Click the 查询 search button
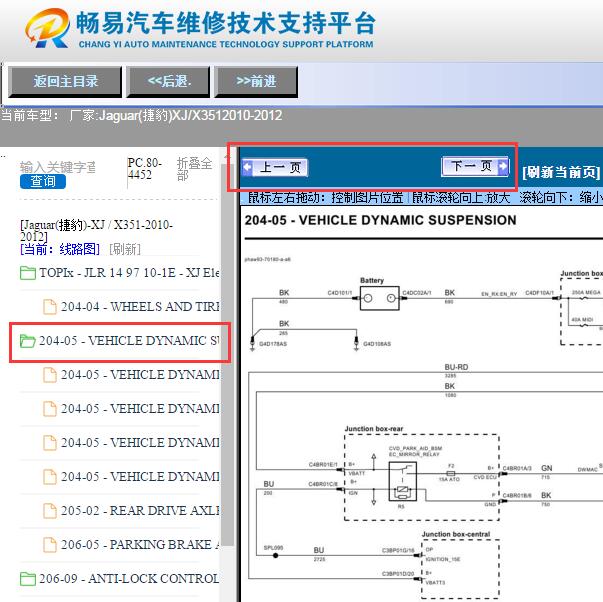 click(43, 181)
